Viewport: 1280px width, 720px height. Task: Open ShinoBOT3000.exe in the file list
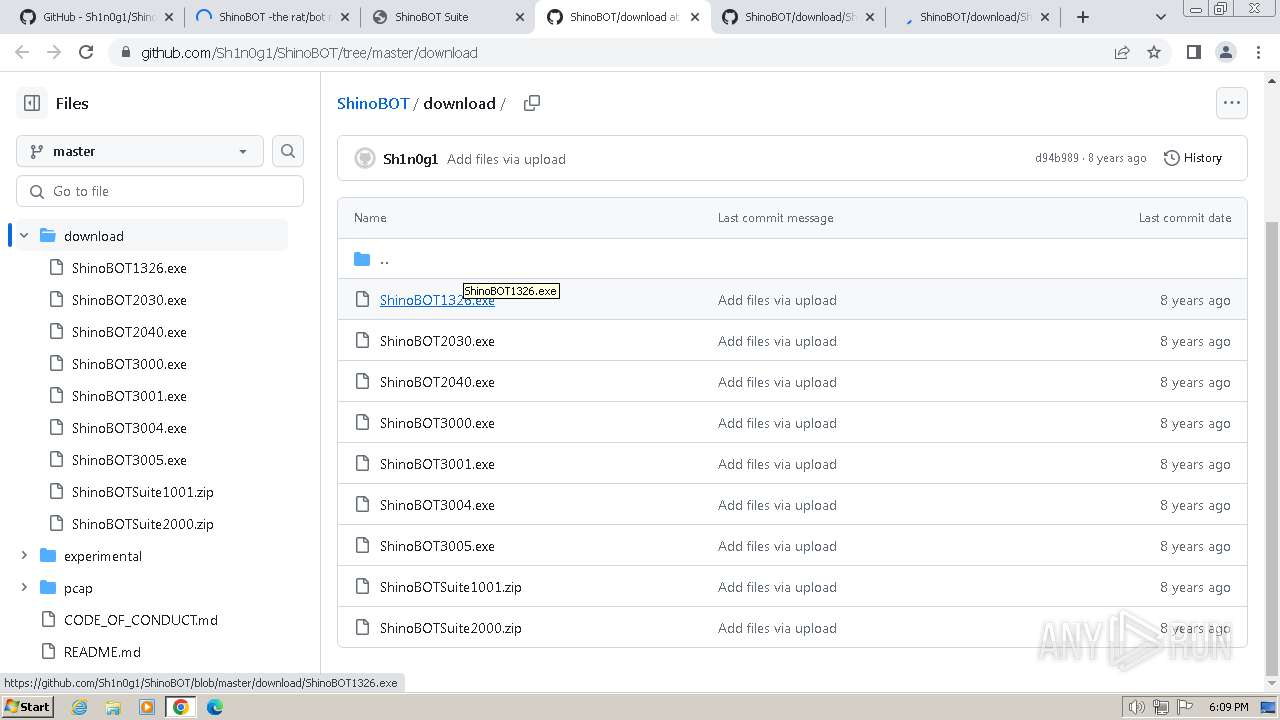coord(437,423)
